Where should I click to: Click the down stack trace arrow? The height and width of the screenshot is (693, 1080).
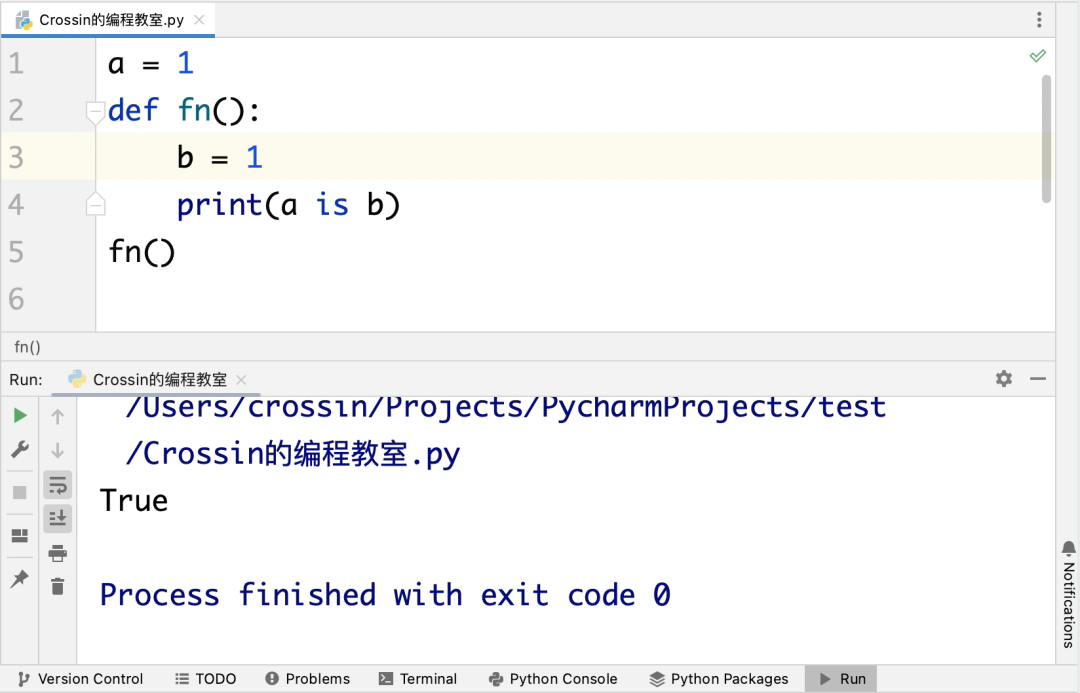point(58,451)
